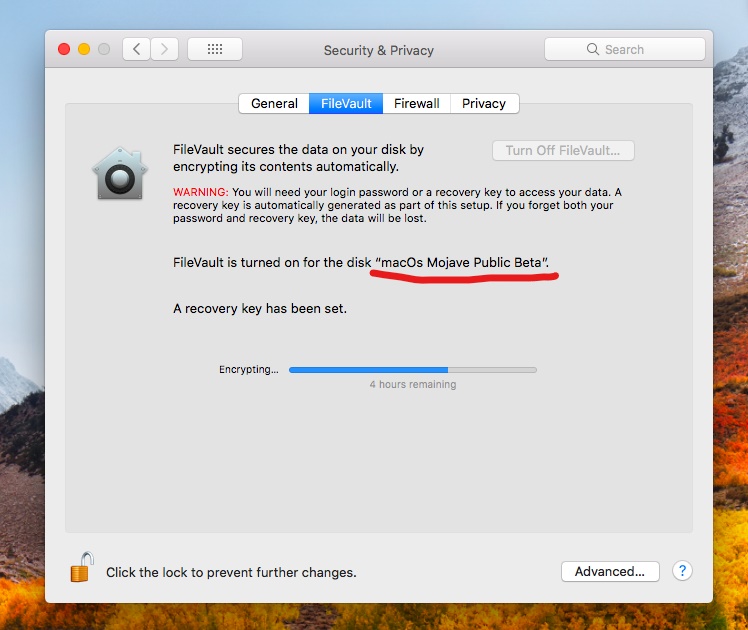Click the open padlock icon
This screenshot has width=748, height=630.
coord(82,567)
